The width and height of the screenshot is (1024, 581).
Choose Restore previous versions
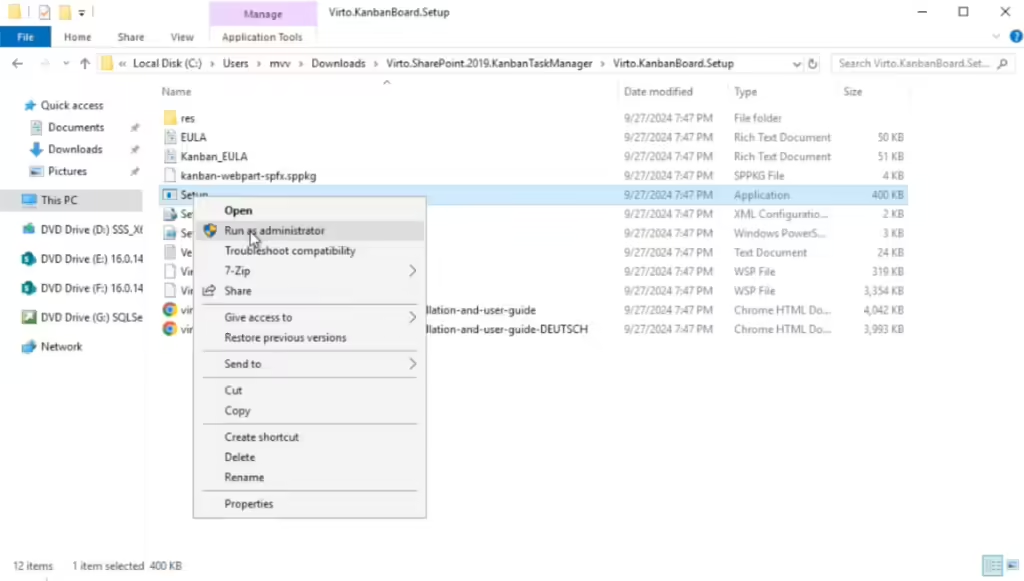pyautogui.click(x=285, y=338)
